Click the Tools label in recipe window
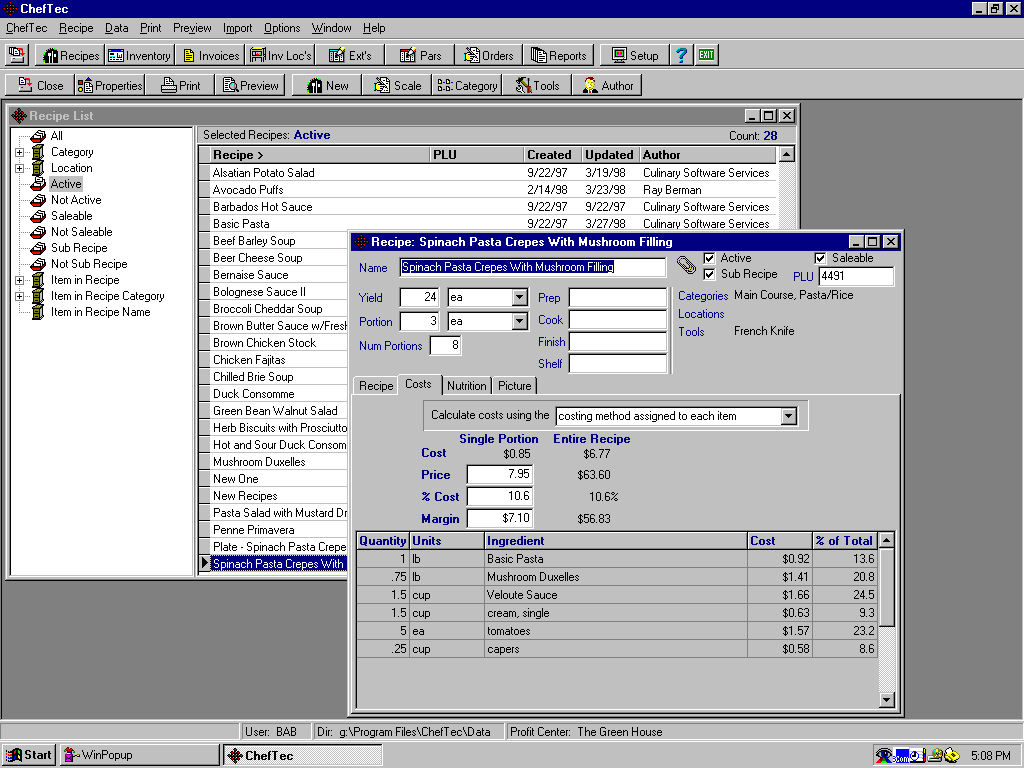 click(x=691, y=332)
